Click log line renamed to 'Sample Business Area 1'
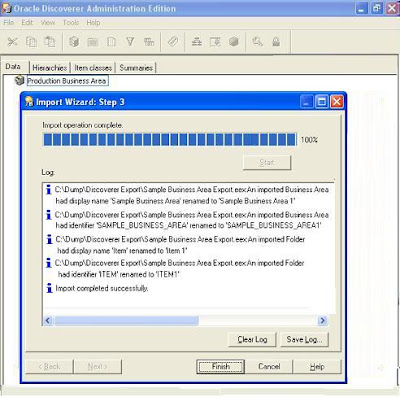 (192, 195)
